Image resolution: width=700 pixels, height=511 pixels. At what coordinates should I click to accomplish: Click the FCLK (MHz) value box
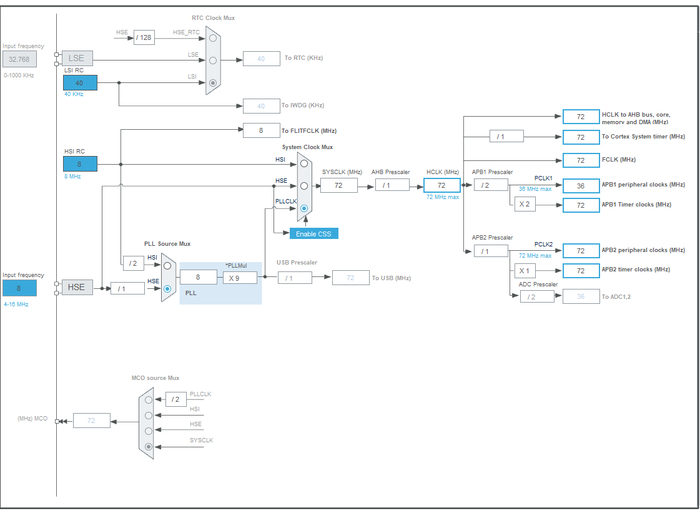[581, 160]
